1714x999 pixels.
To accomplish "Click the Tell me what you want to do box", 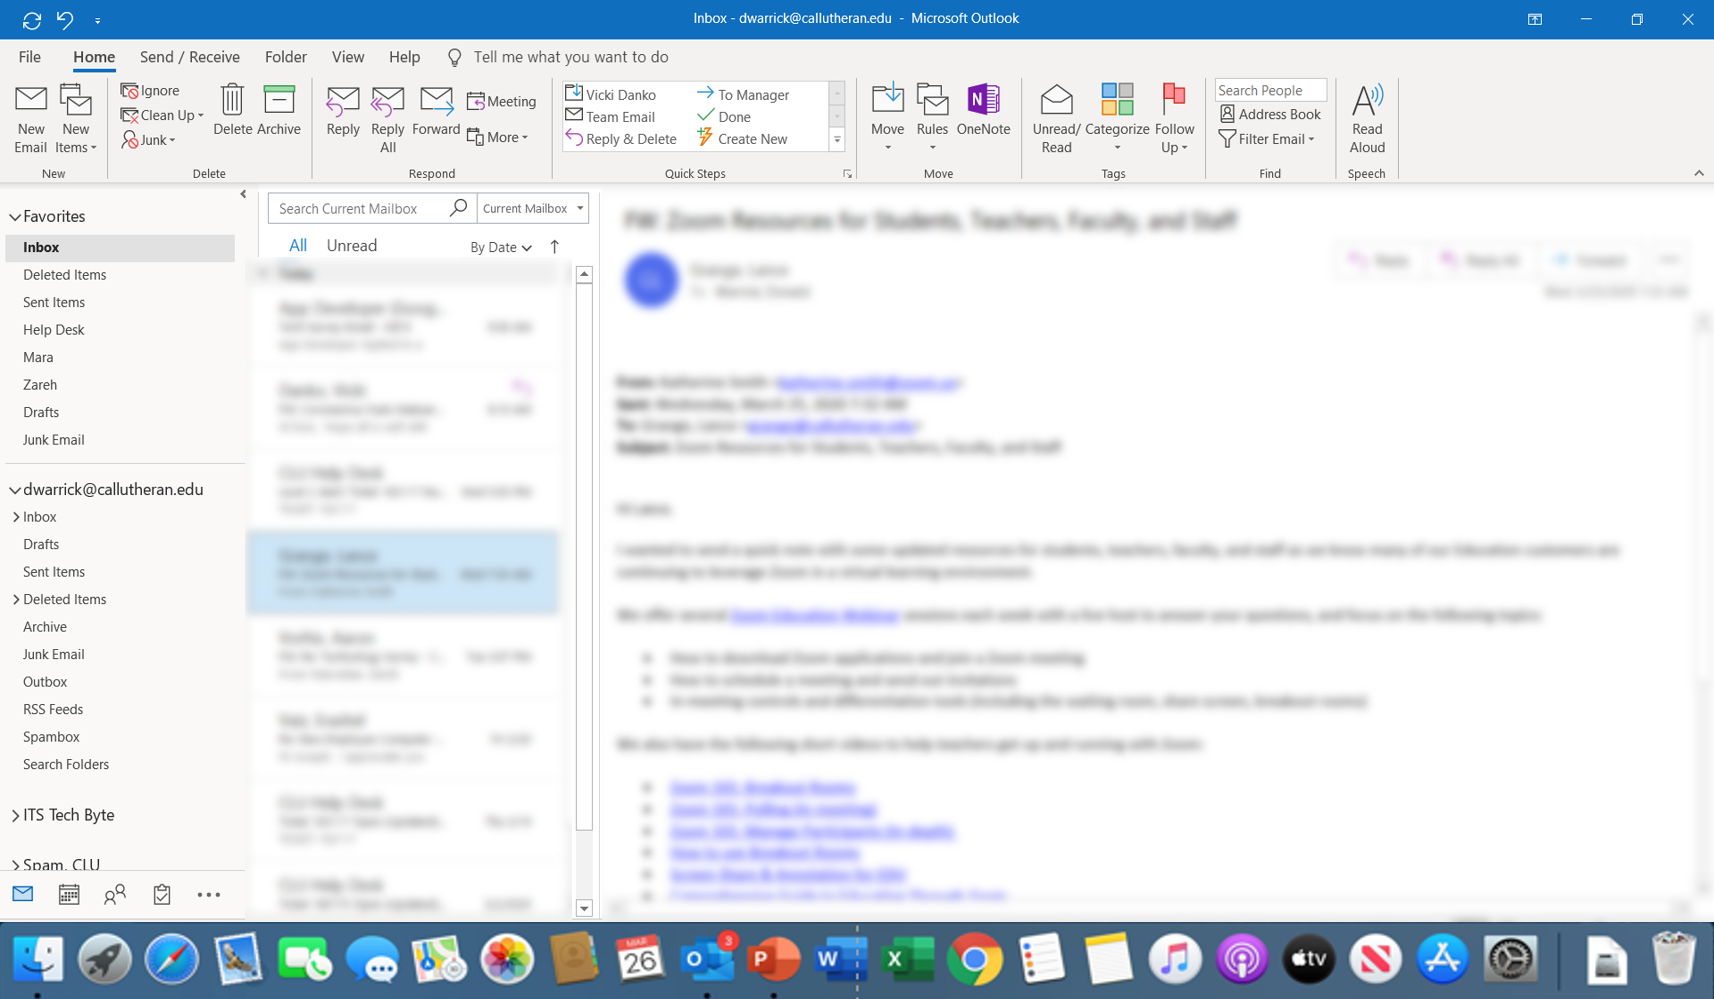I will [571, 57].
